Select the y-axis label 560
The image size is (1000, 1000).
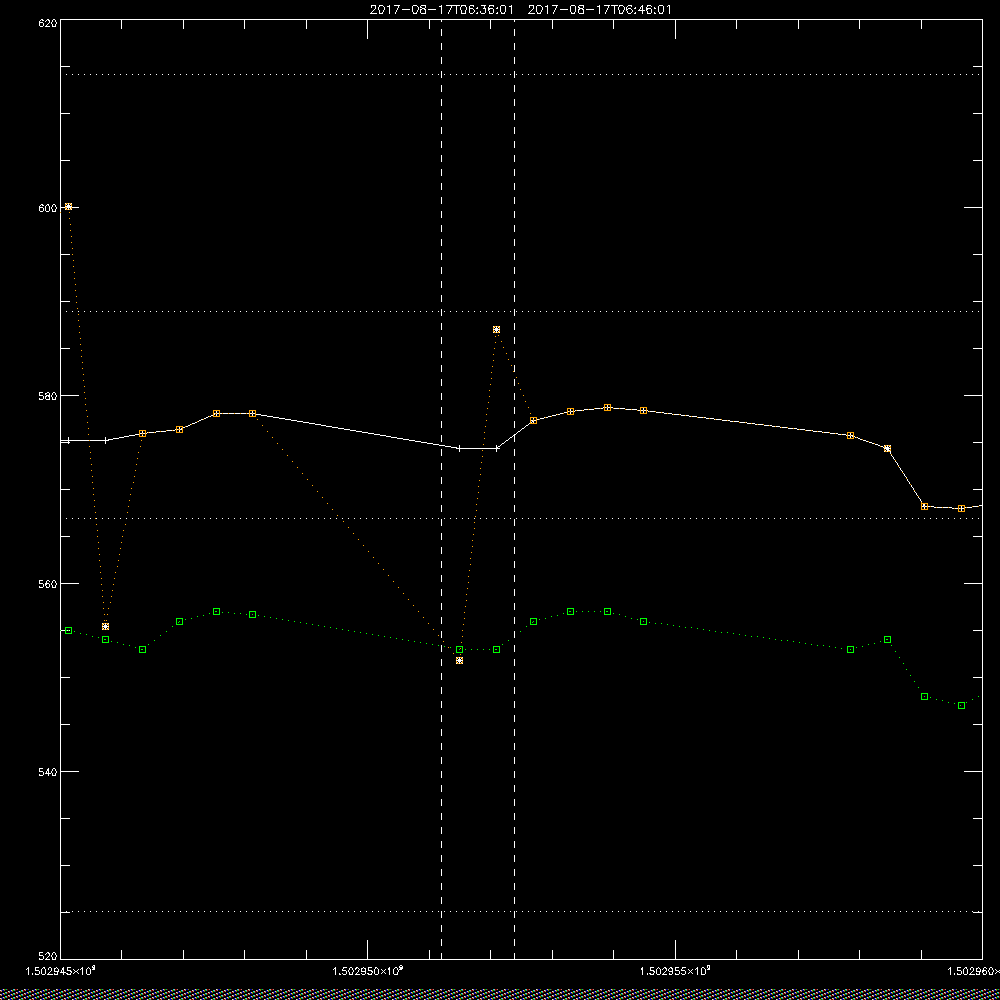[x=48, y=584]
